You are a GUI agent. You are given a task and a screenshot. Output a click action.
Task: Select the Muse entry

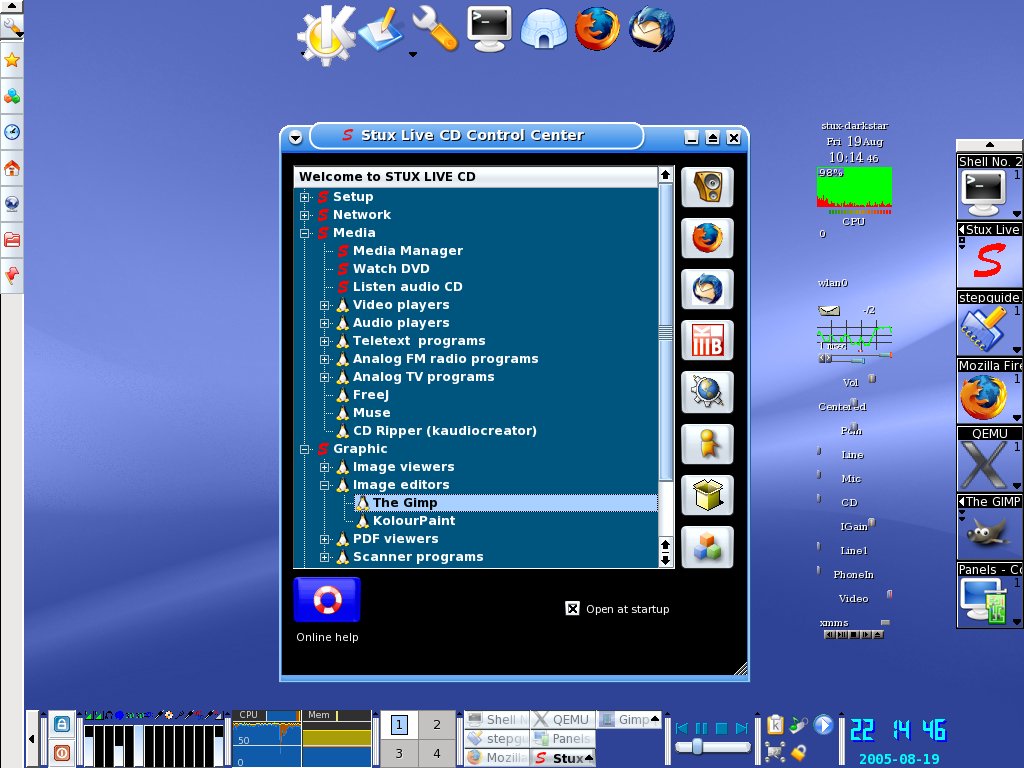[x=372, y=413]
